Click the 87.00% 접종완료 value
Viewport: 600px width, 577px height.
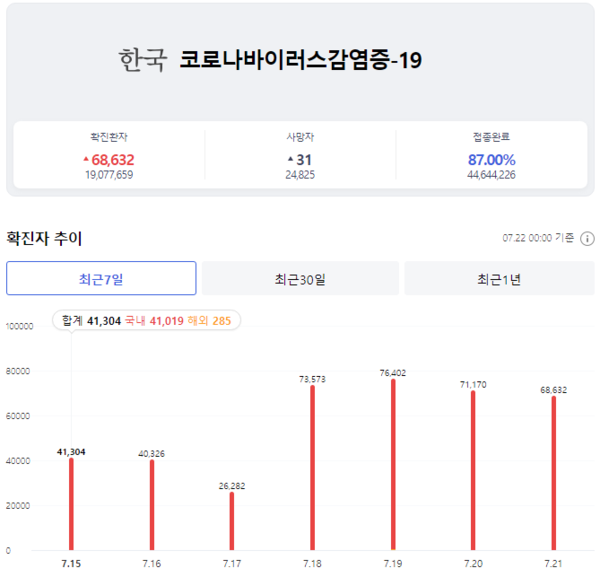tap(491, 160)
